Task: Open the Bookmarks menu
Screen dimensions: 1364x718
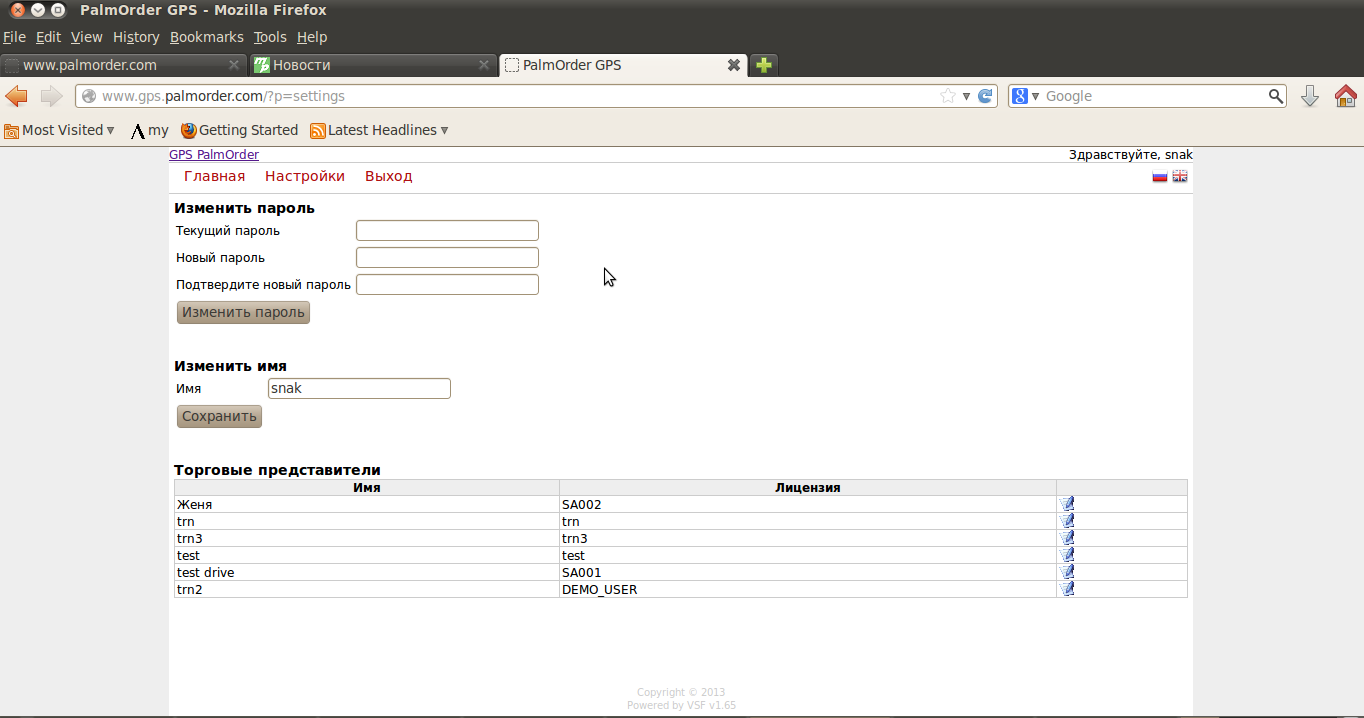Action: pos(206,37)
